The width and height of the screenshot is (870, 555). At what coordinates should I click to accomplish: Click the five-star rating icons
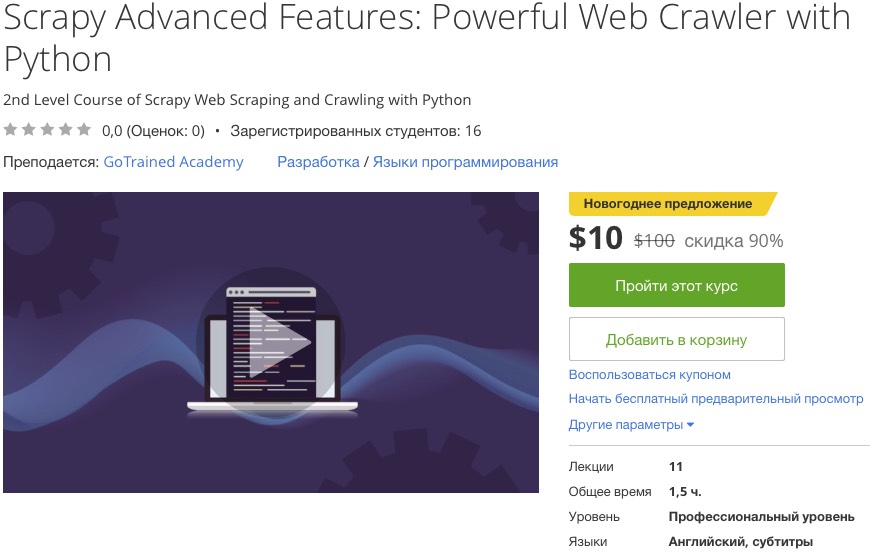(47, 130)
